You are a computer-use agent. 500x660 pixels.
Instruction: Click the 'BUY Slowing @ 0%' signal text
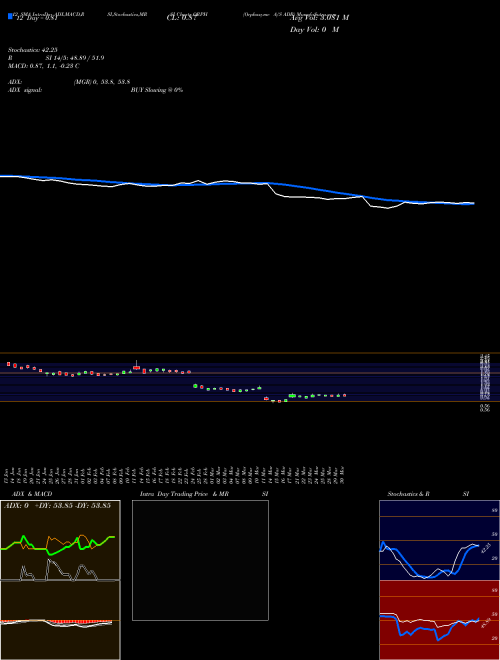157,90
